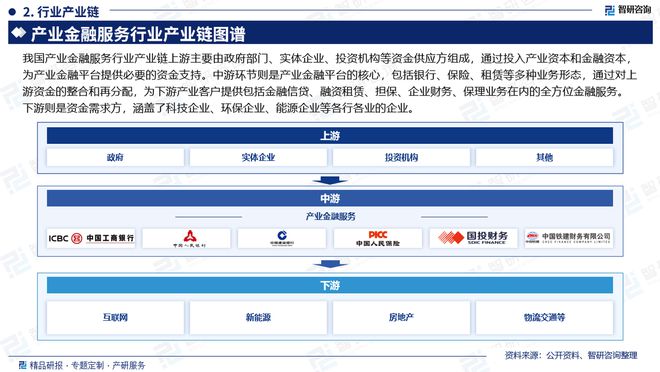Click the diamond icon before 产业金融服务行业产业链图谱

click(x=19, y=33)
